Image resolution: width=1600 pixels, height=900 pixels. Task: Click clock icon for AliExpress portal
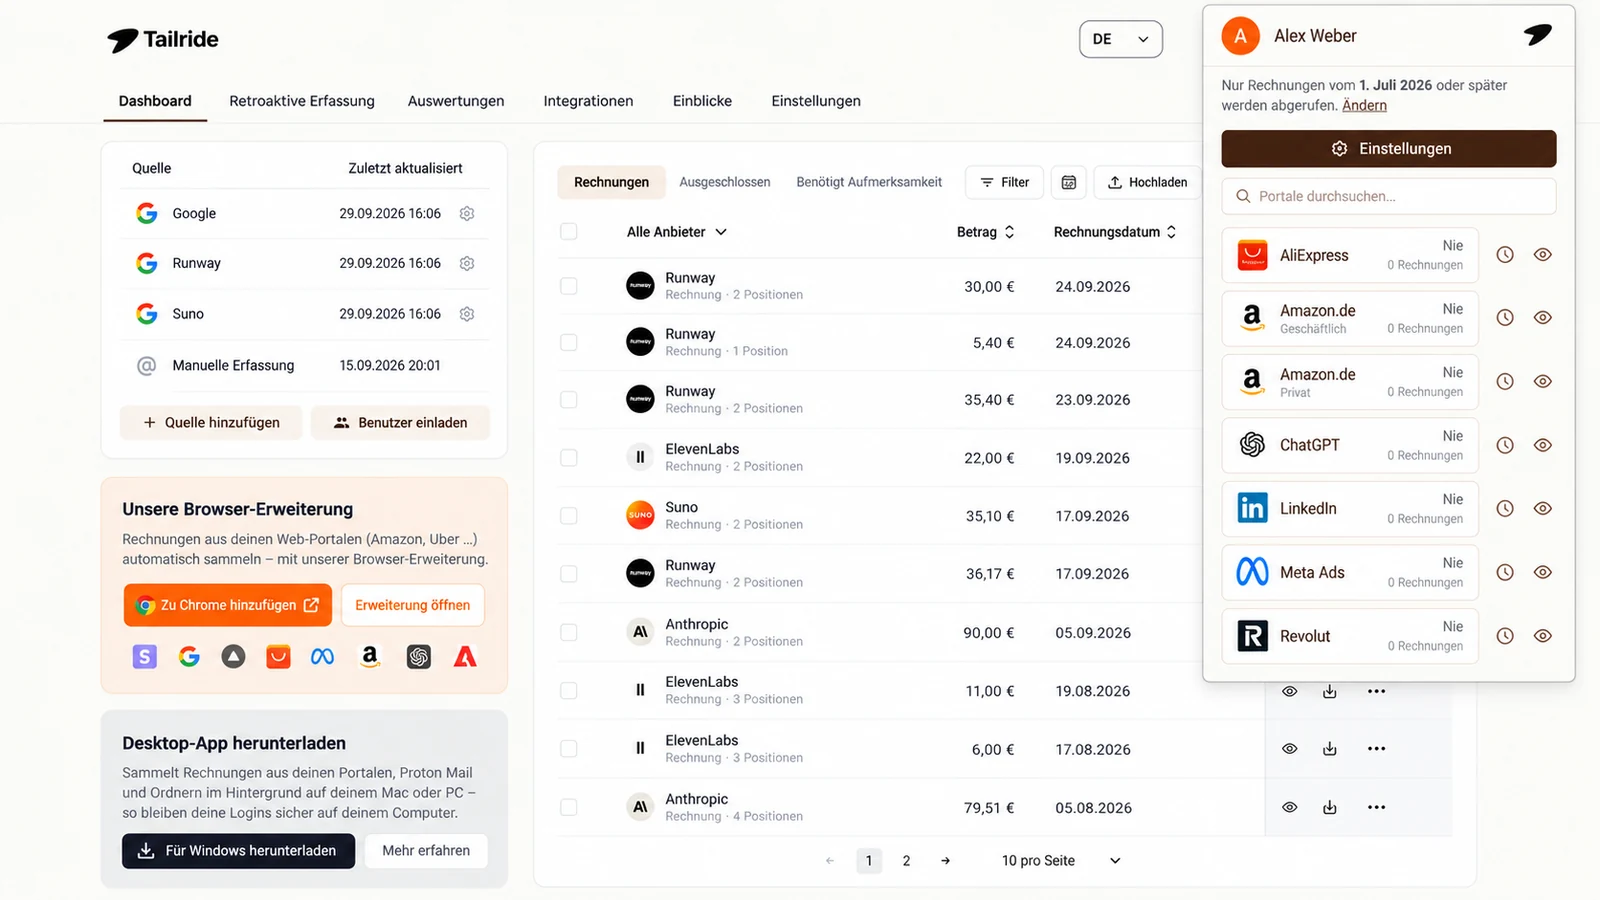[x=1505, y=255]
